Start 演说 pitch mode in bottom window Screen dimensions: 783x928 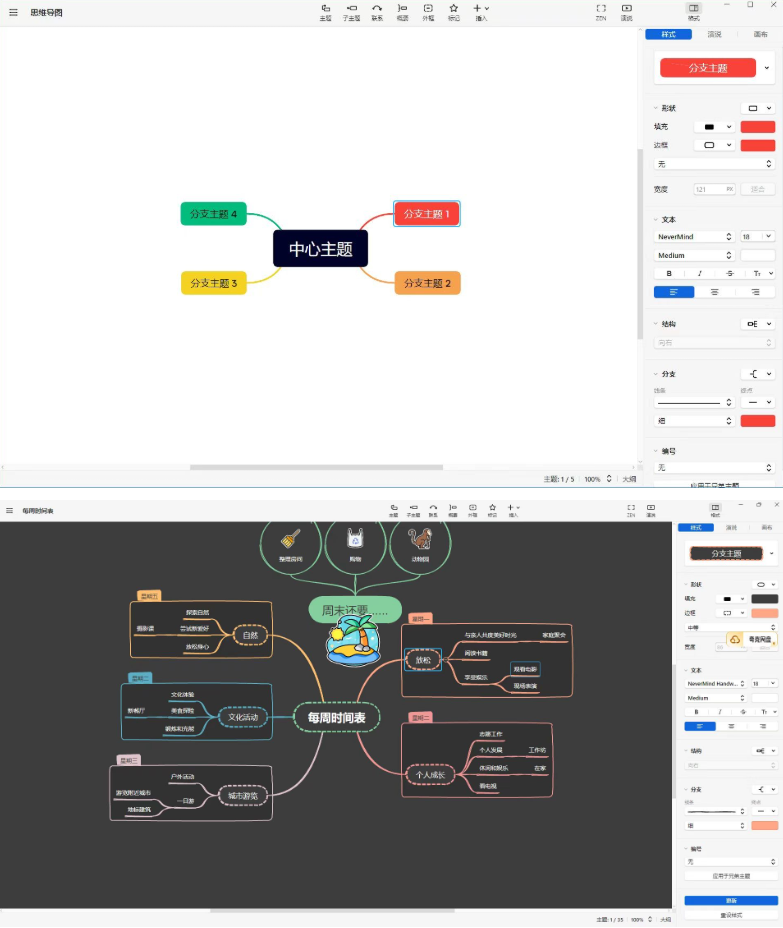pyautogui.click(x=651, y=510)
